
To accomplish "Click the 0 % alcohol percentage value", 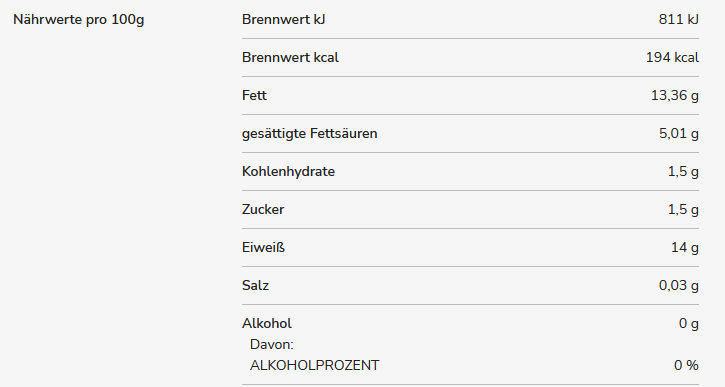I will click(x=686, y=365).
